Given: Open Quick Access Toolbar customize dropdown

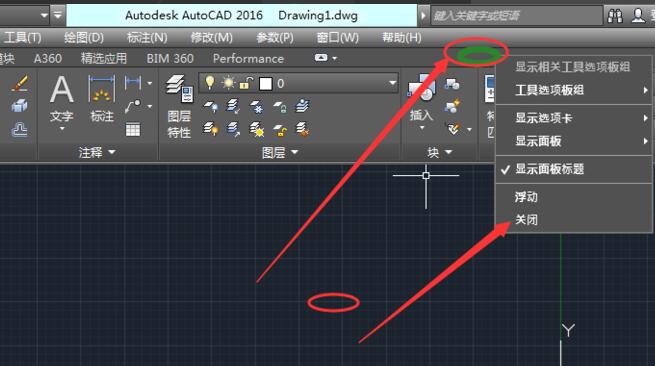Looking at the screenshot, I should (58, 15).
